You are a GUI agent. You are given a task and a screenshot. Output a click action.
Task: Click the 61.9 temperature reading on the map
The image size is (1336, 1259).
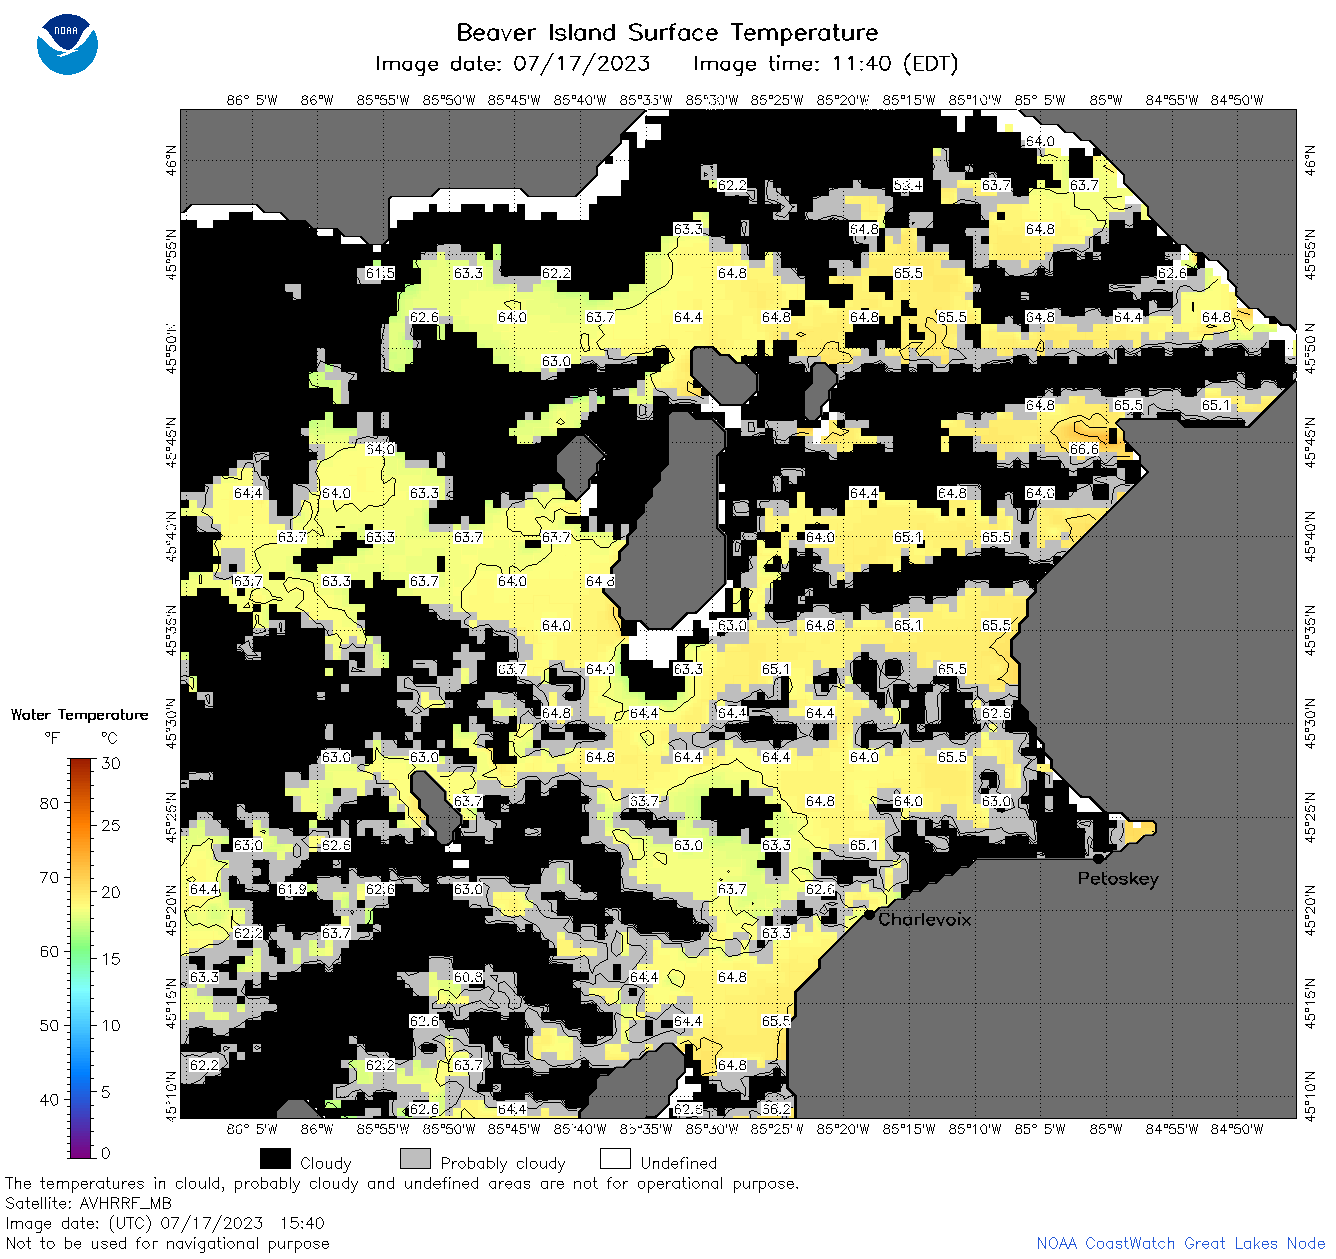(292, 889)
